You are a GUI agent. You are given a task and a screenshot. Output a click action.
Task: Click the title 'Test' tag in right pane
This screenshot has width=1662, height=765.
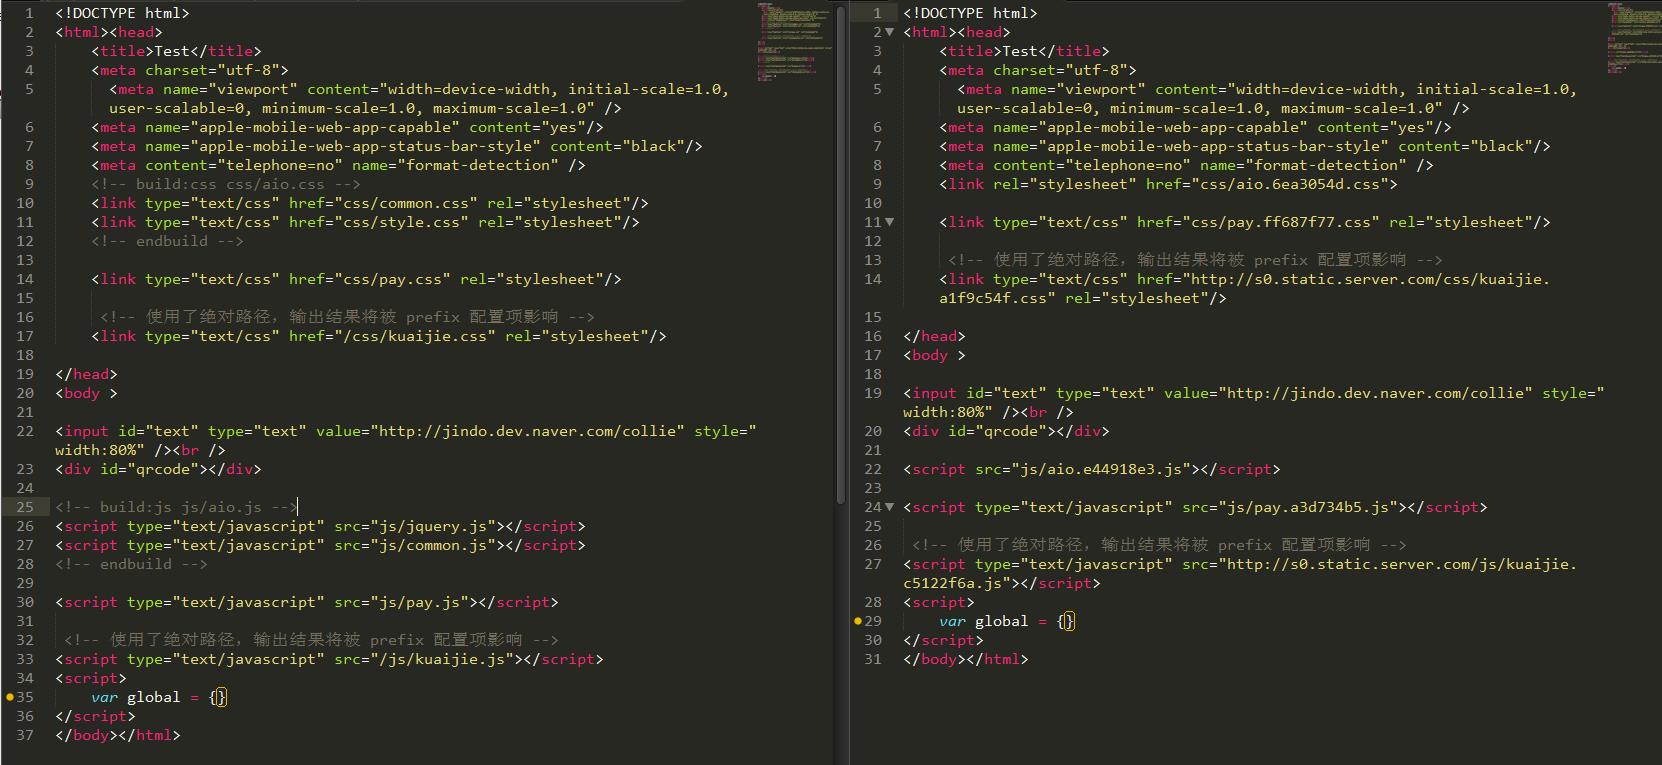pyautogui.click(x=1024, y=51)
